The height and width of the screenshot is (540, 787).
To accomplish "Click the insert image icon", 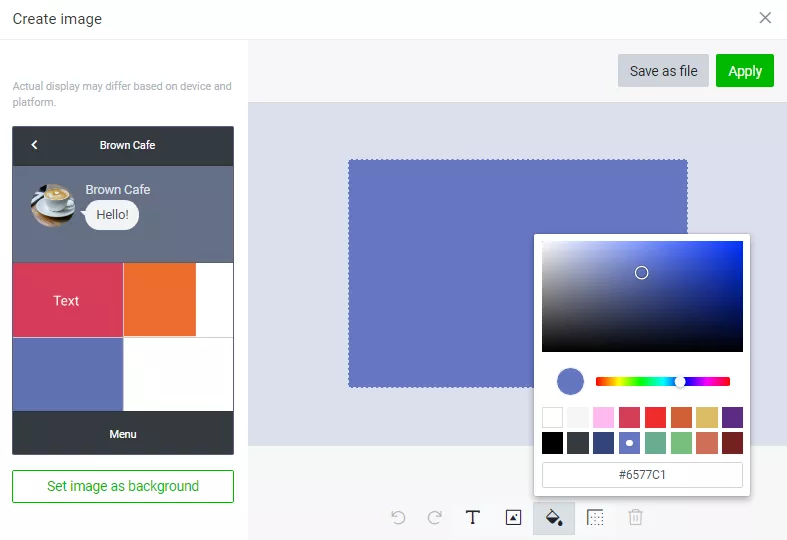I will [513, 517].
